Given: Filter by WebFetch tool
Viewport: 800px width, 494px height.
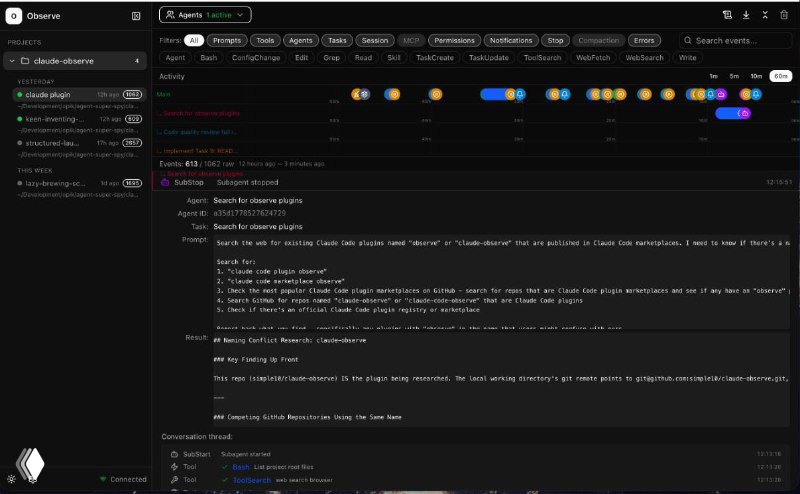Looking at the screenshot, I should 593,58.
